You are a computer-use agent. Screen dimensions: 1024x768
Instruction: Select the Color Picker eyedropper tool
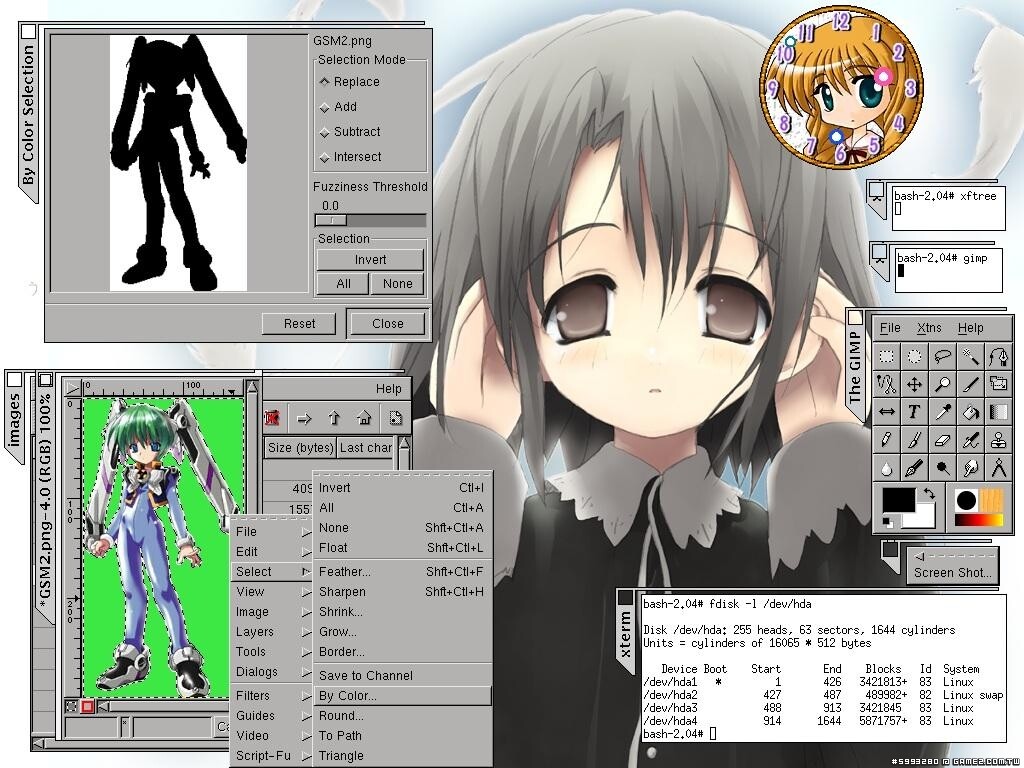[942, 411]
